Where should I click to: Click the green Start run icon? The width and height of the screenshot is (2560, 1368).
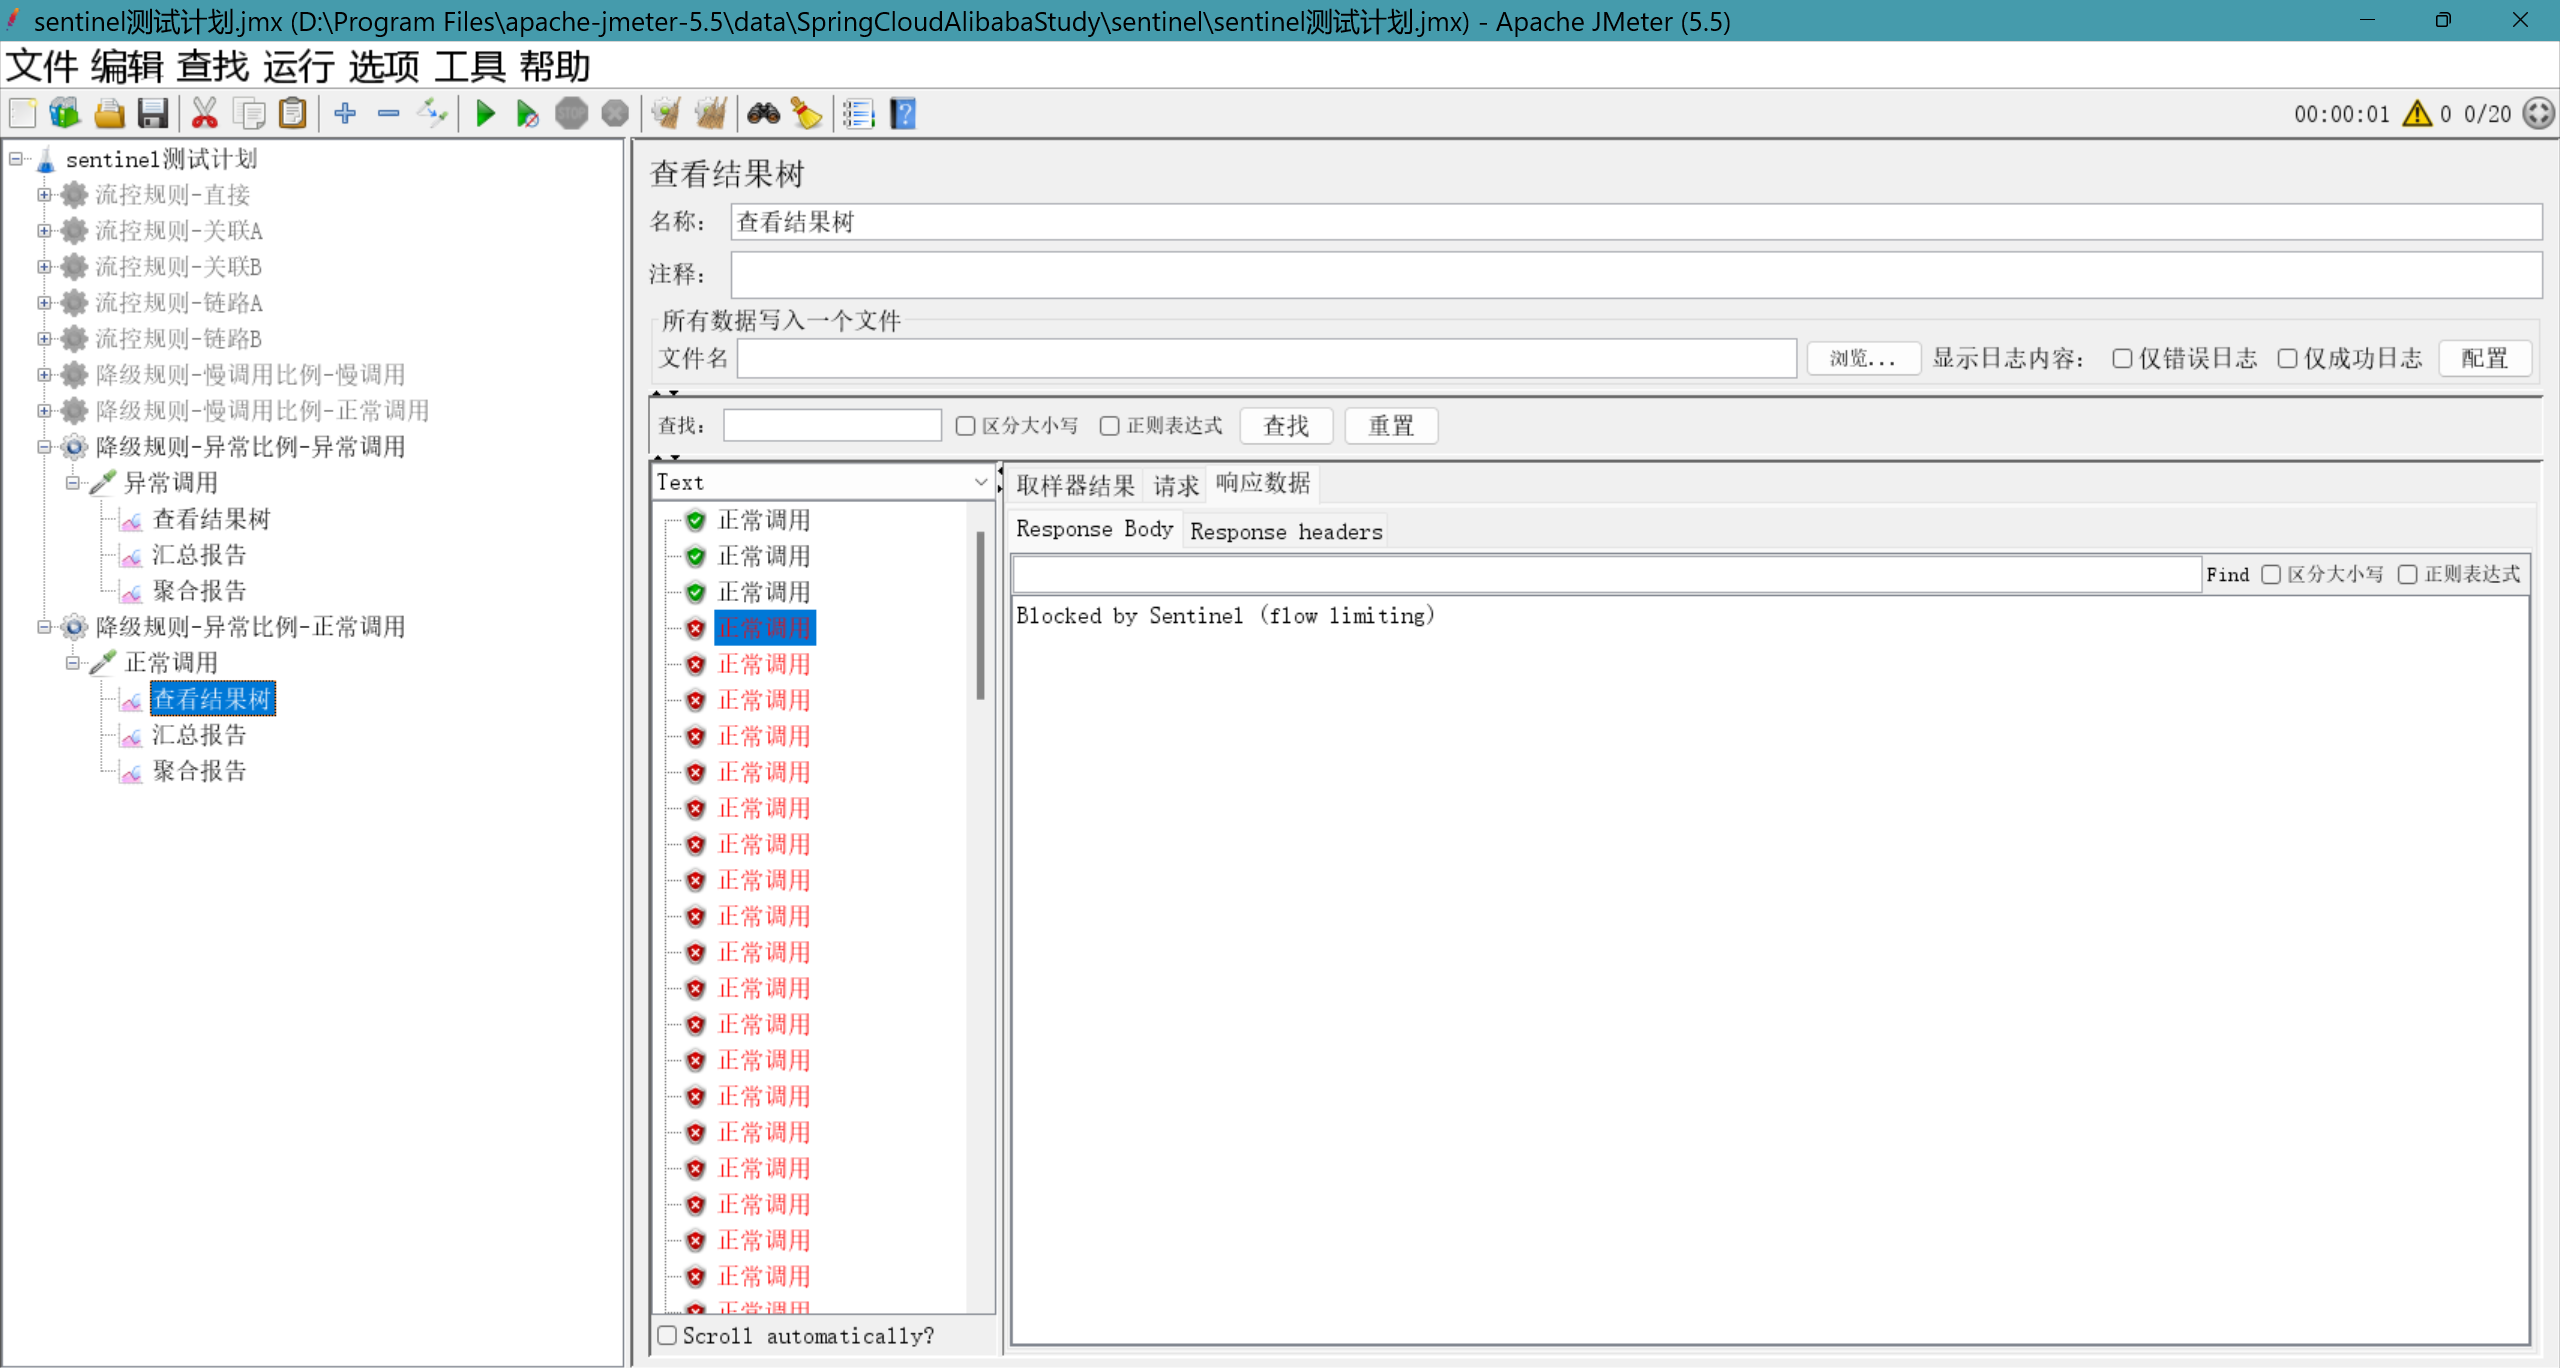[x=485, y=114]
